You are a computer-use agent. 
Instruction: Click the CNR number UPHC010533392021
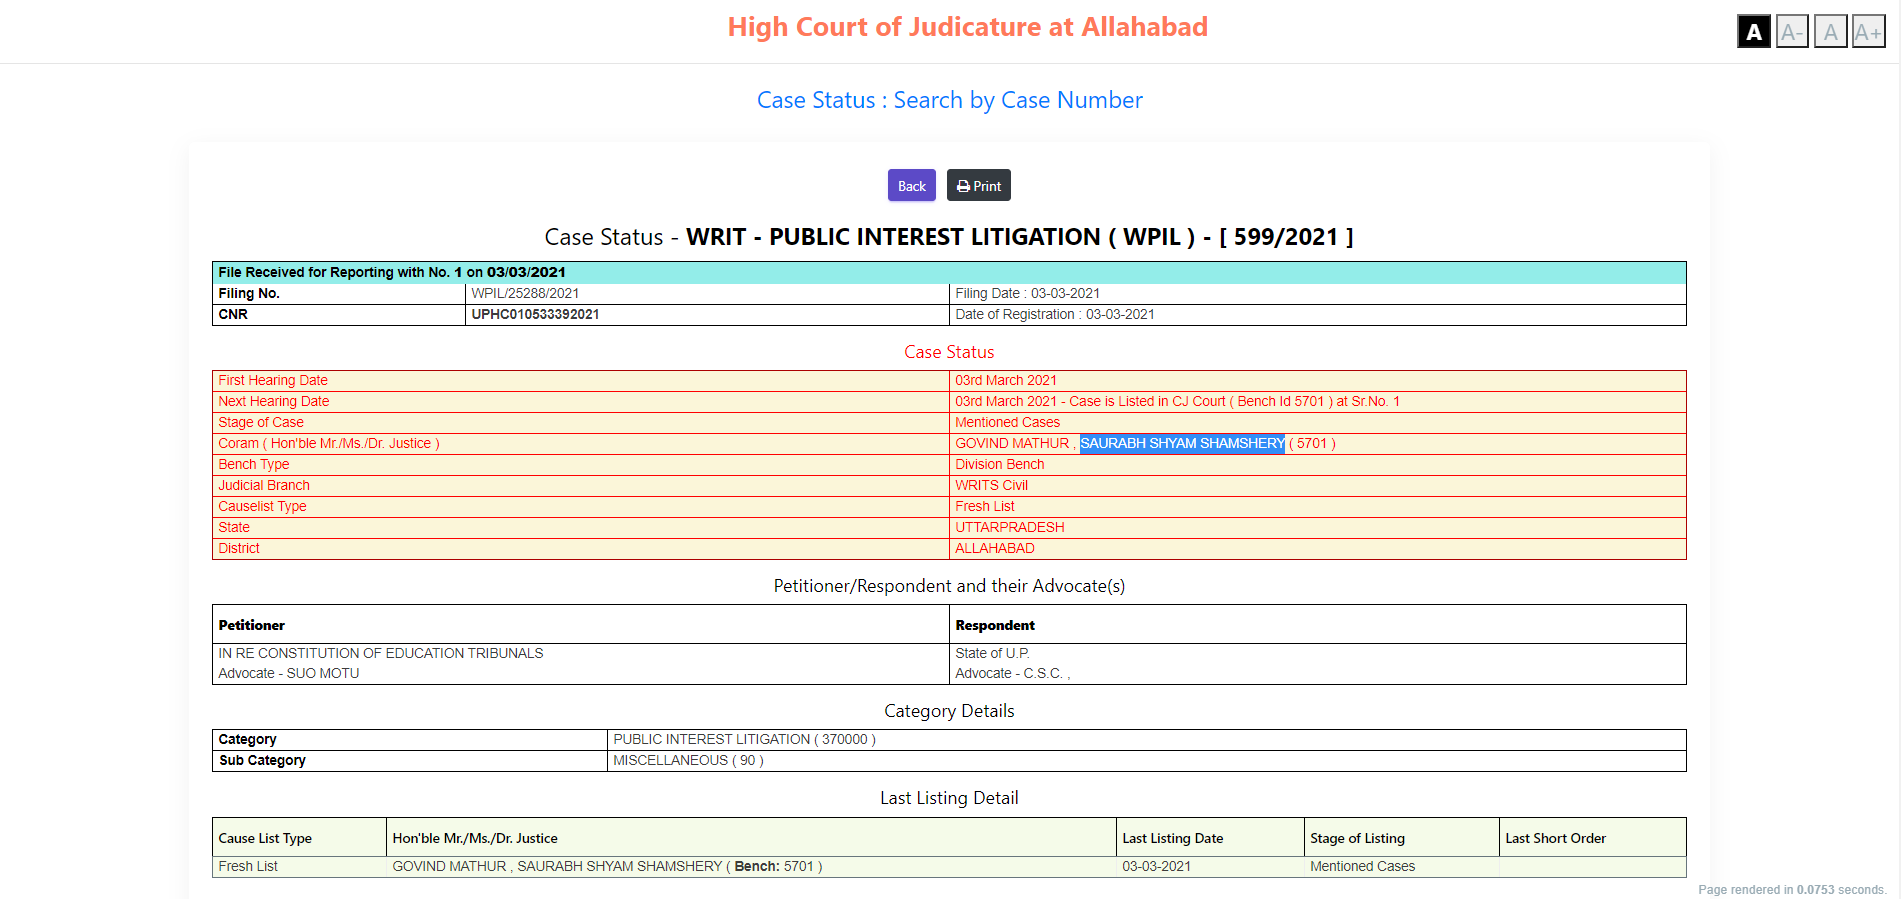(535, 314)
